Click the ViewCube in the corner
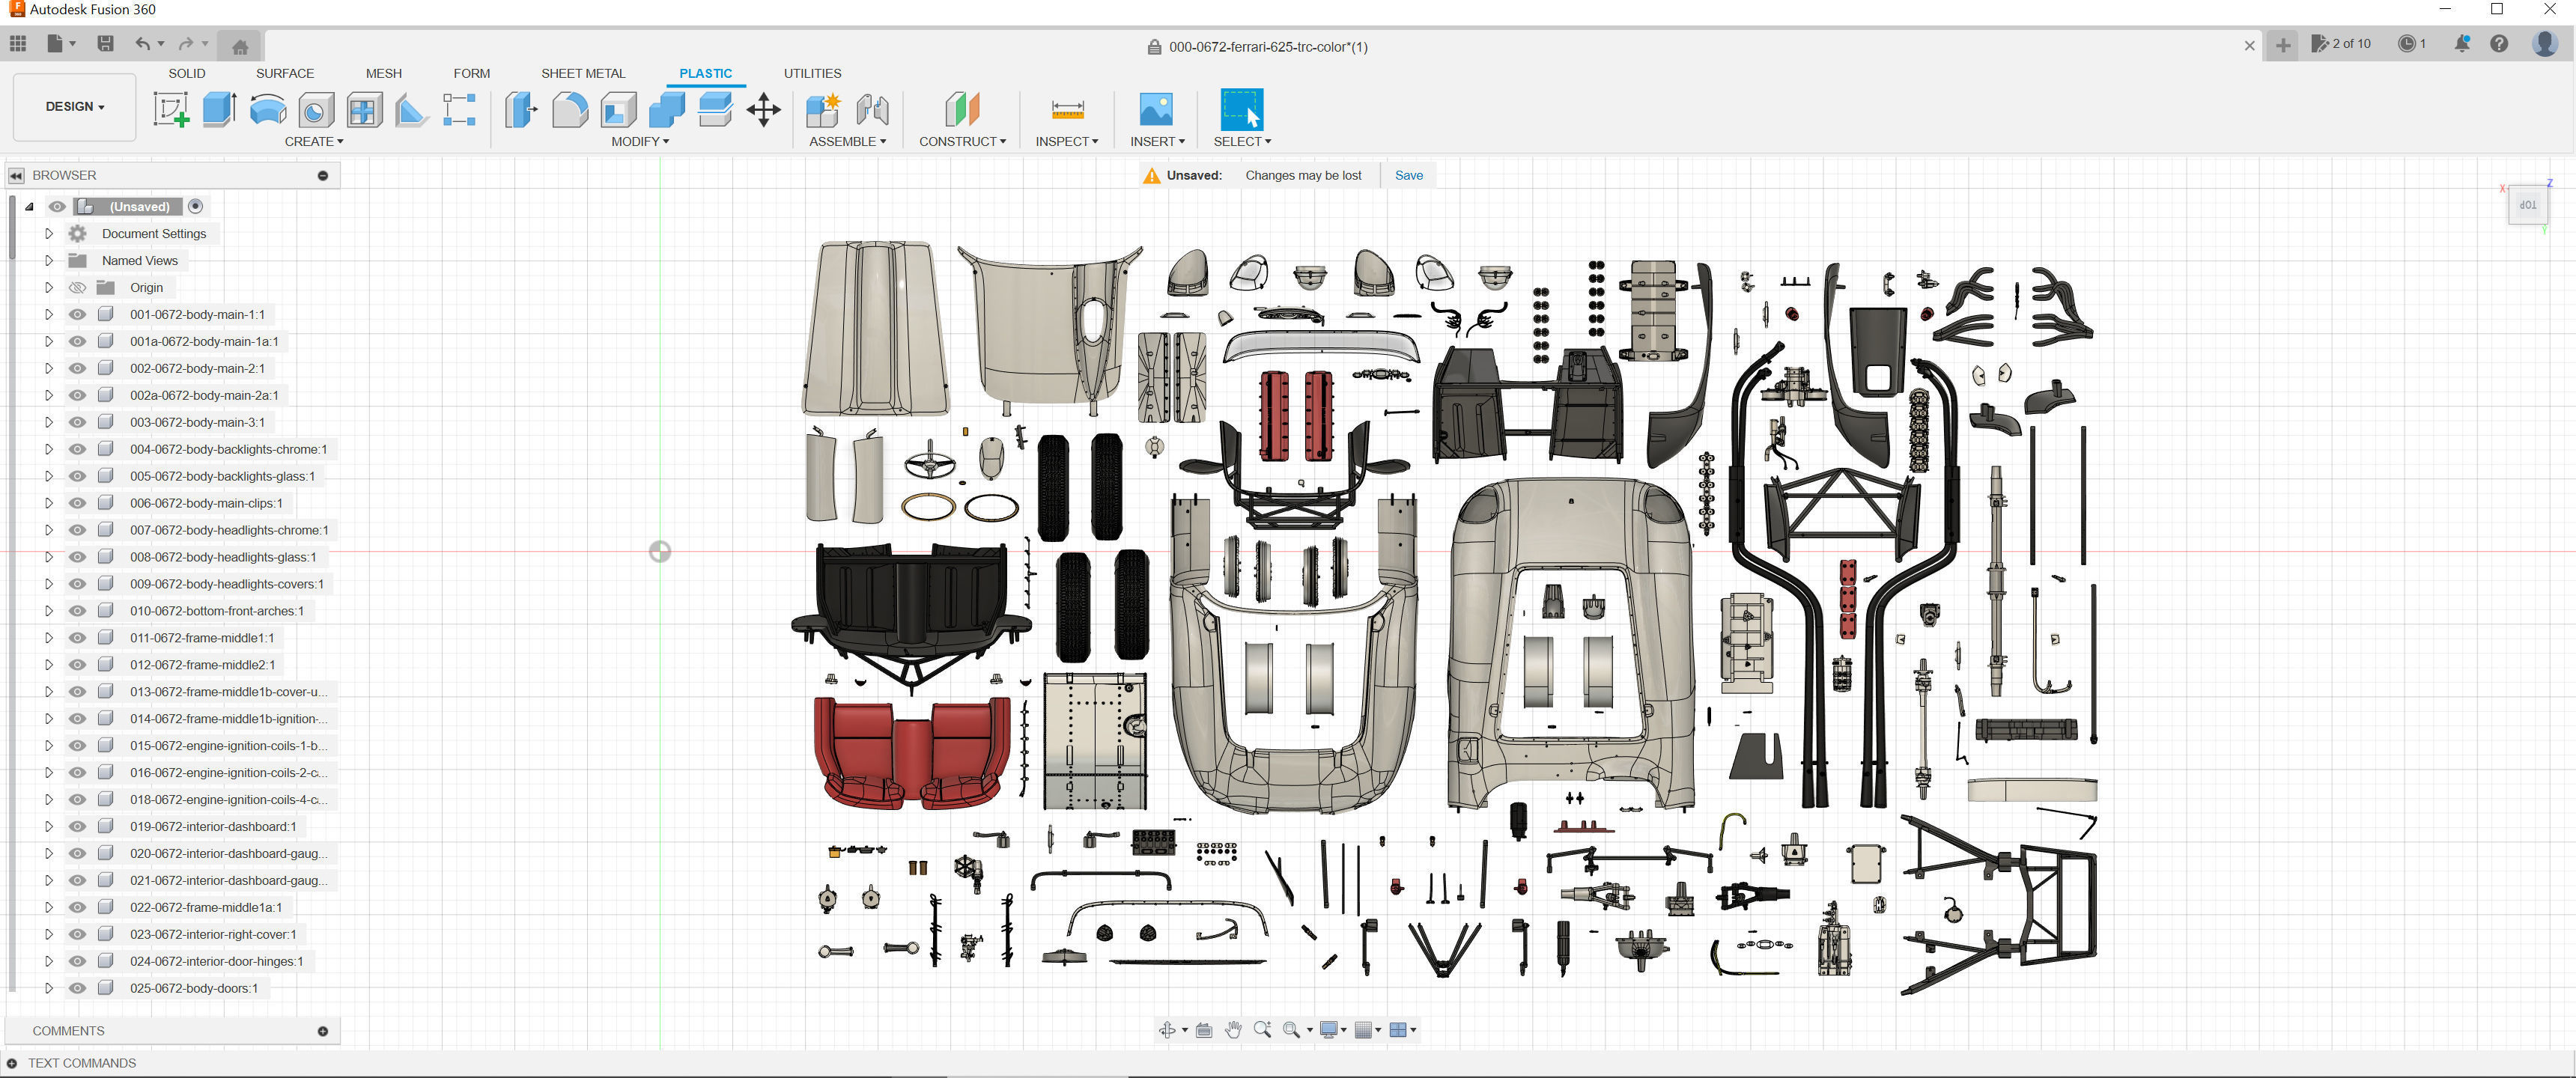This screenshot has height=1078, width=2576. (x=2527, y=205)
